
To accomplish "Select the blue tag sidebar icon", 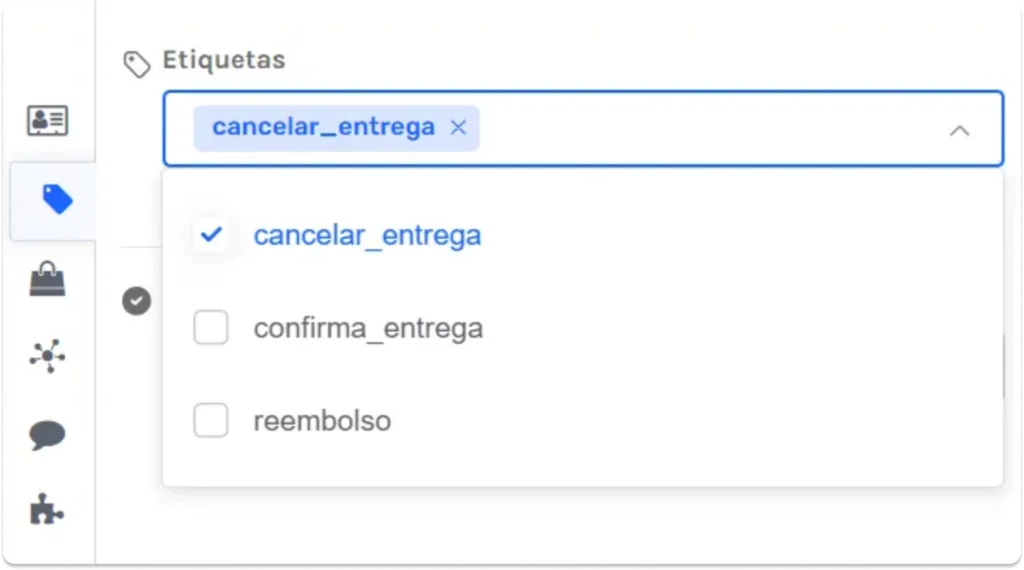I will [x=57, y=200].
